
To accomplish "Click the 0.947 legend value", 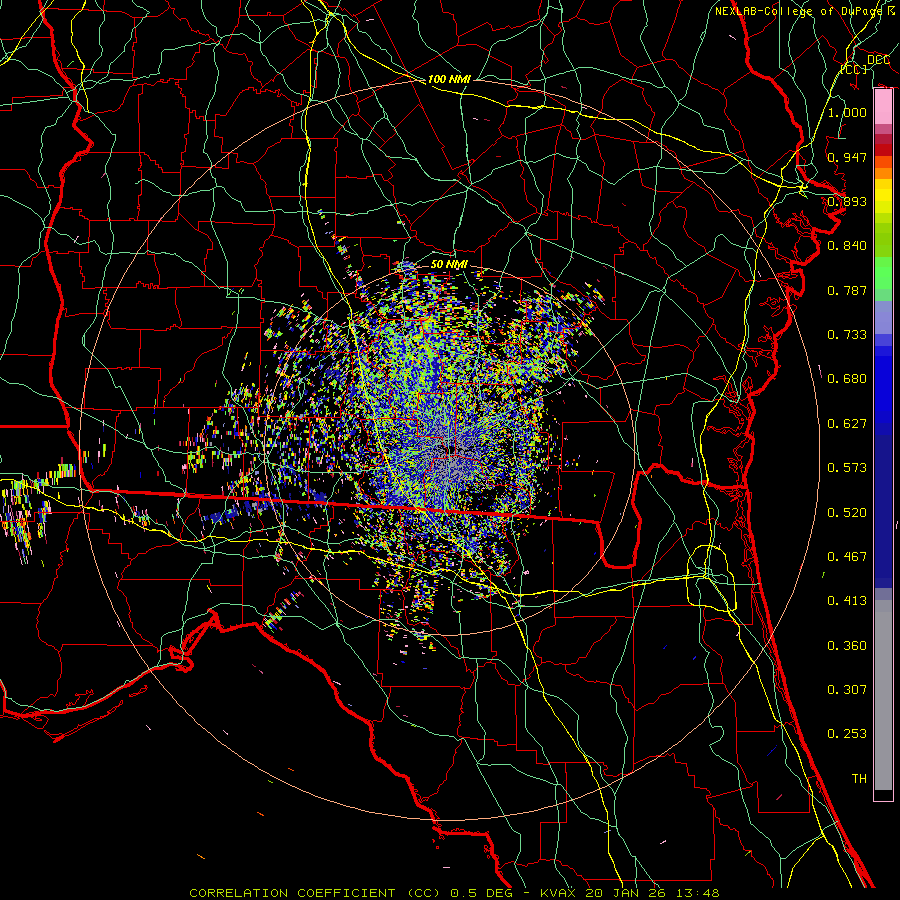I will [847, 157].
